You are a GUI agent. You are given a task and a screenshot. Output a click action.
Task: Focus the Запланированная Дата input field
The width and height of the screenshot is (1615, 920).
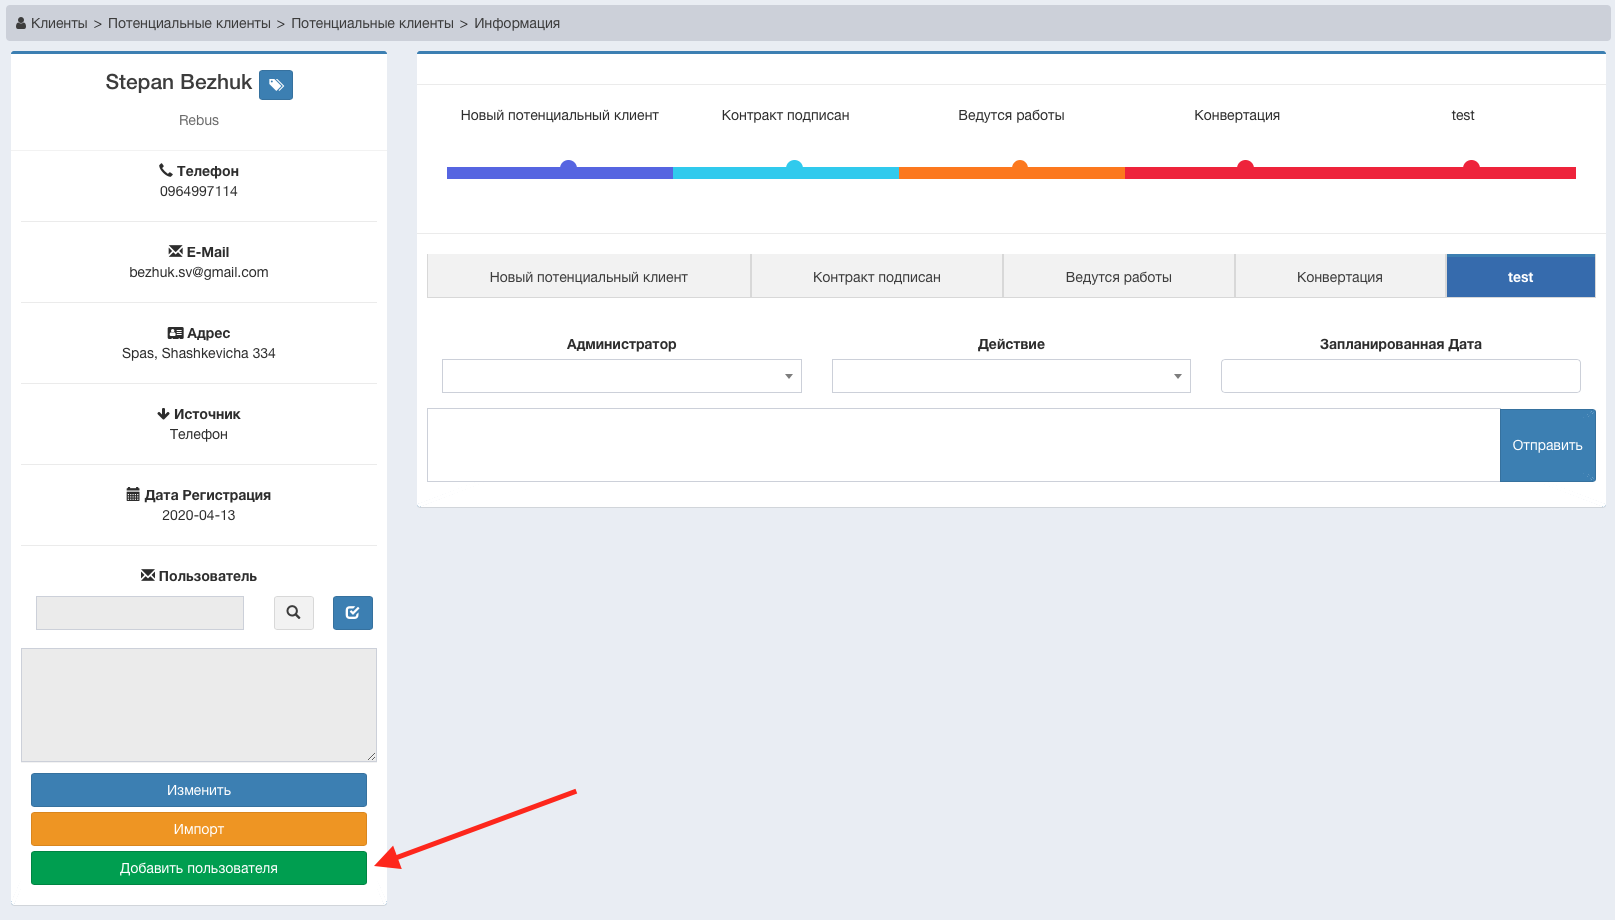point(1400,376)
